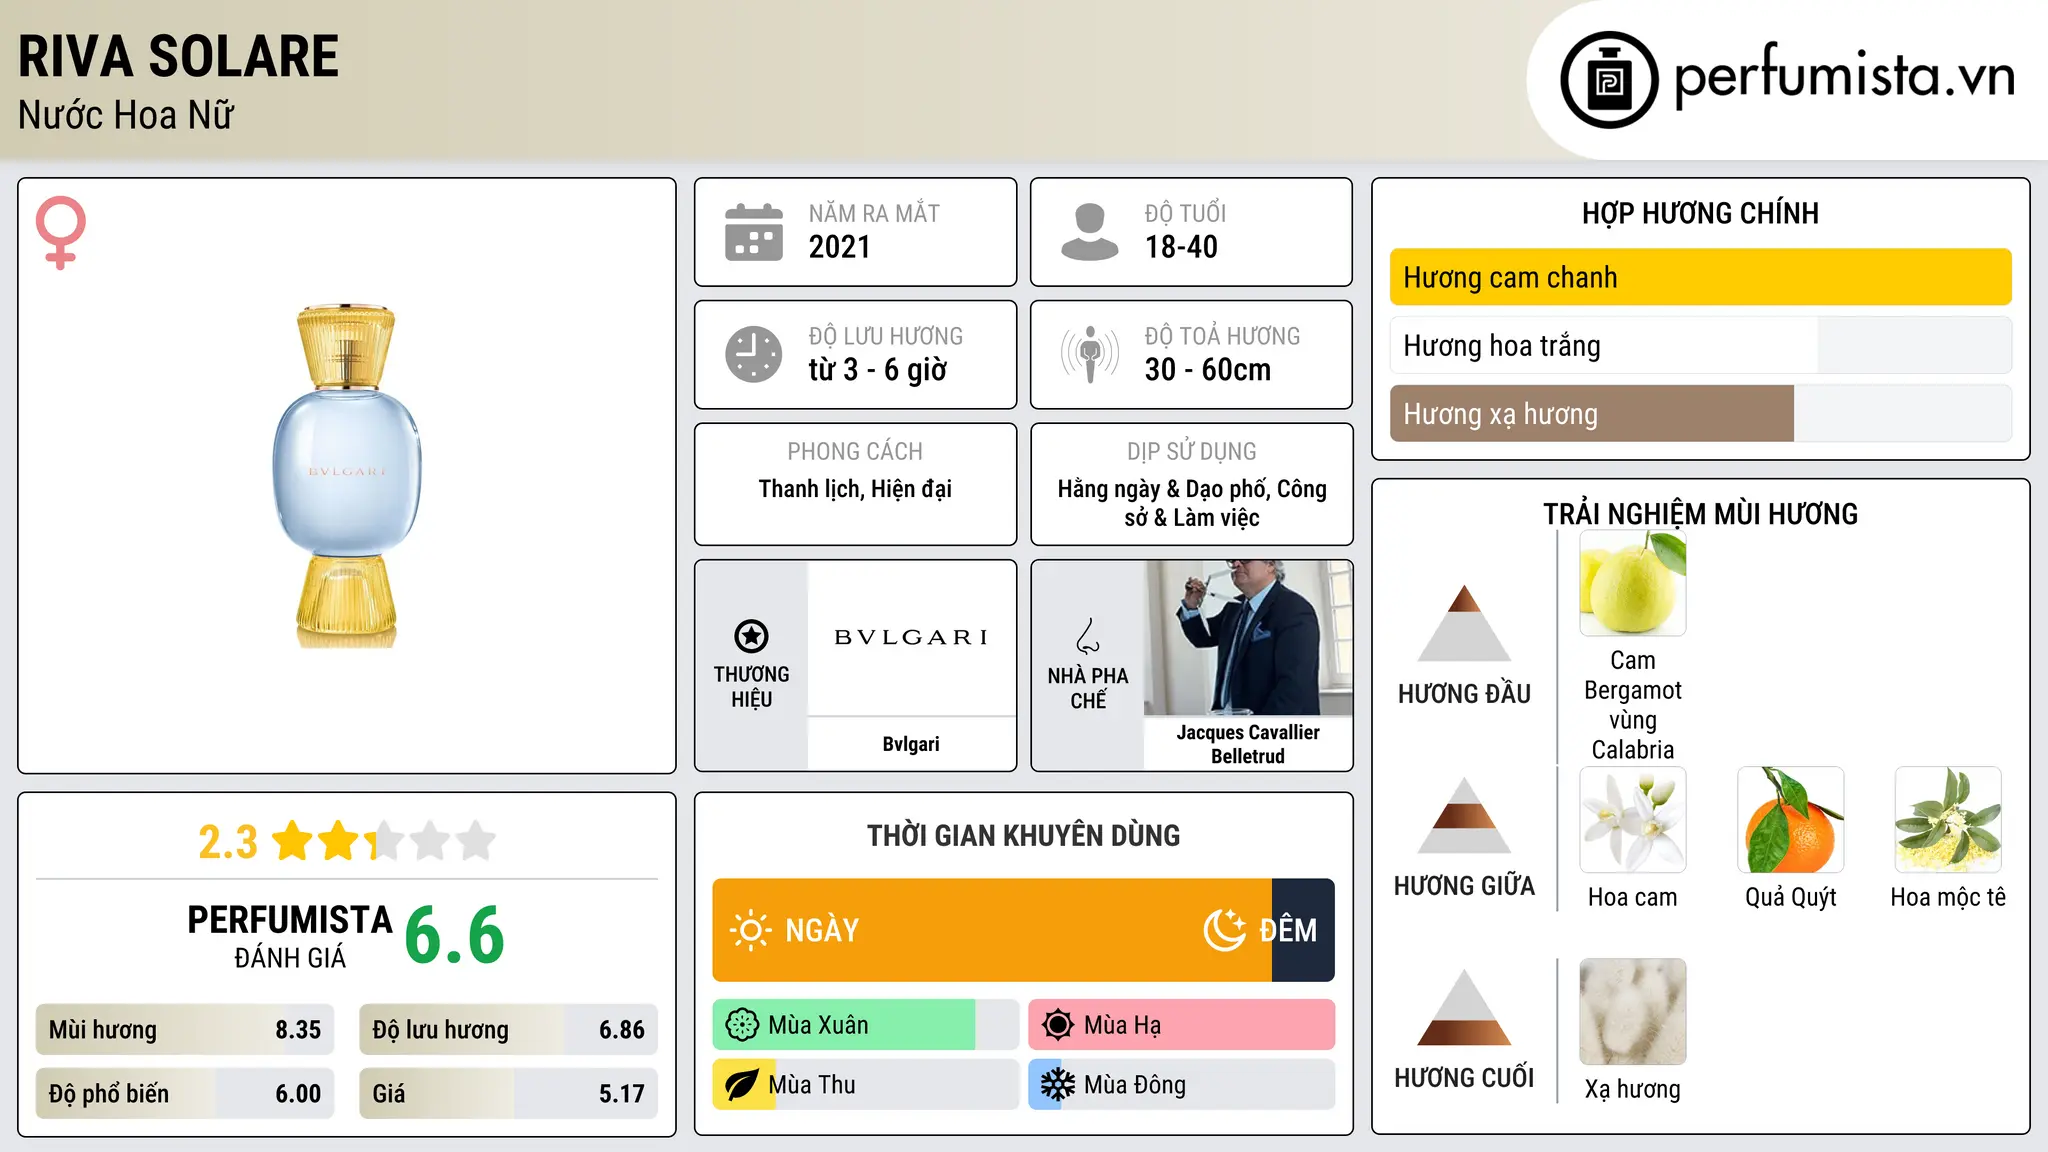
Task: Click the Hương đầu pyramid icon
Action: tap(1464, 624)
